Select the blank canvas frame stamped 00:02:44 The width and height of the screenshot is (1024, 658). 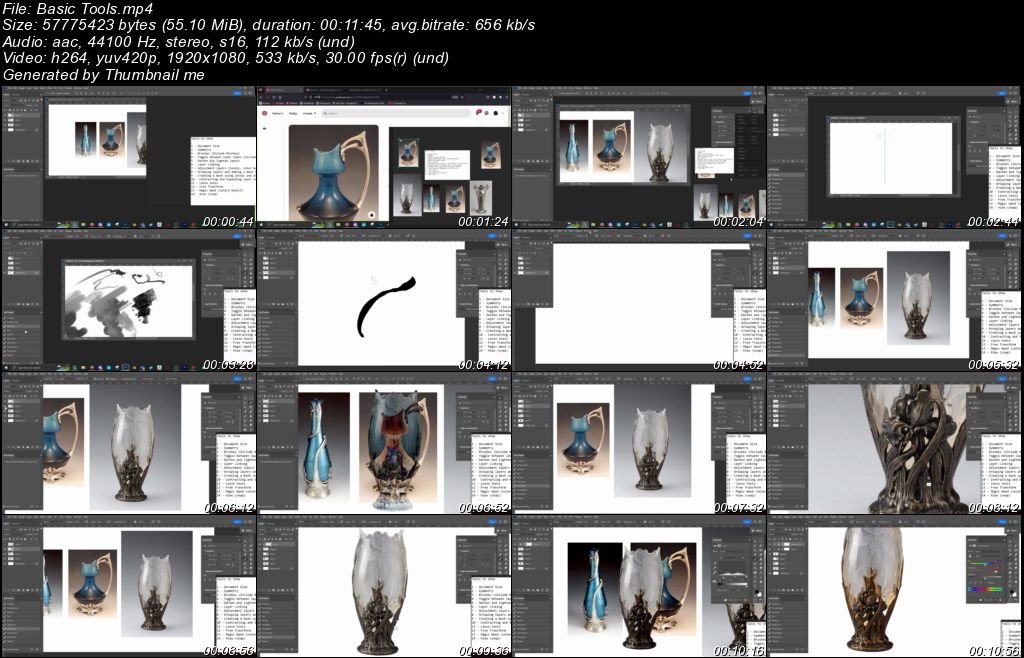895,157
